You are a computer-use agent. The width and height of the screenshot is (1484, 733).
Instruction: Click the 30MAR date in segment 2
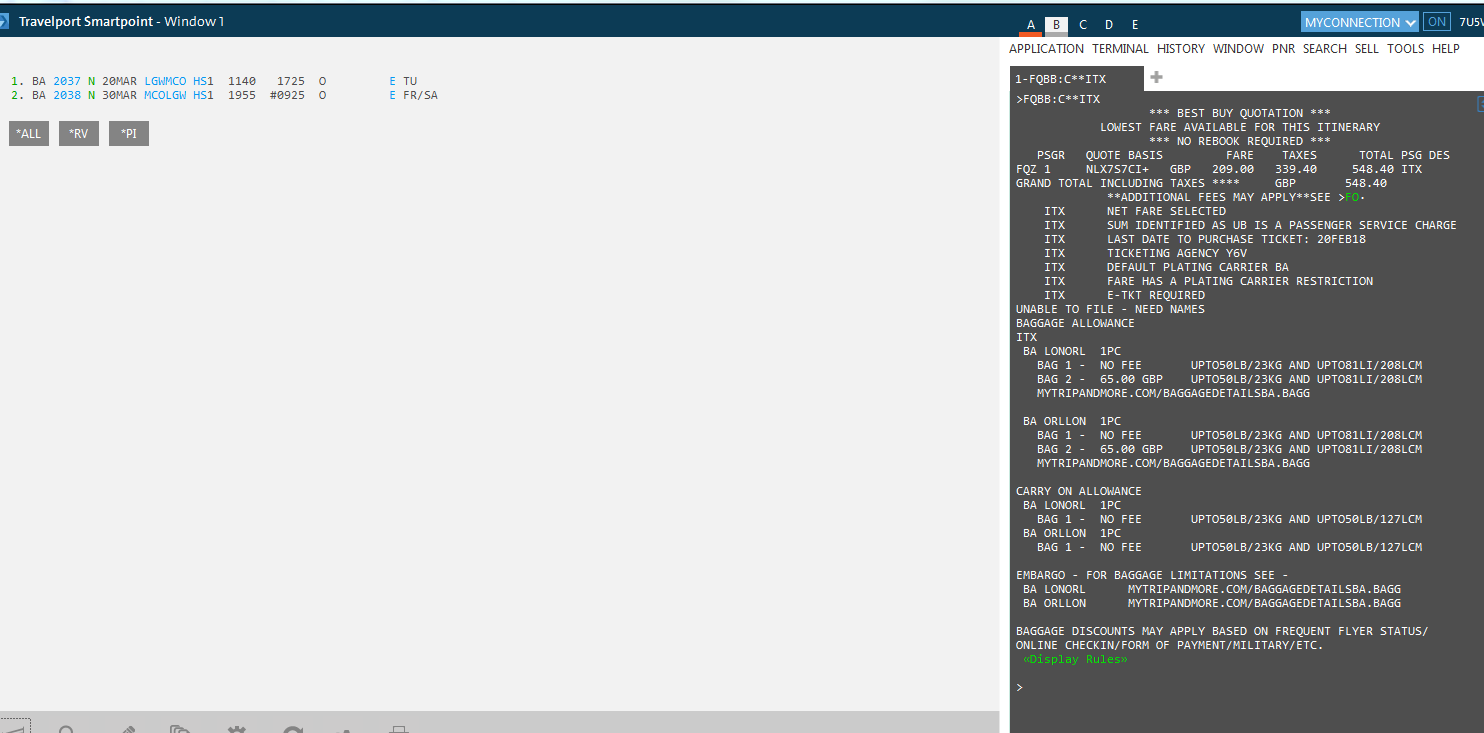[119, 95]
